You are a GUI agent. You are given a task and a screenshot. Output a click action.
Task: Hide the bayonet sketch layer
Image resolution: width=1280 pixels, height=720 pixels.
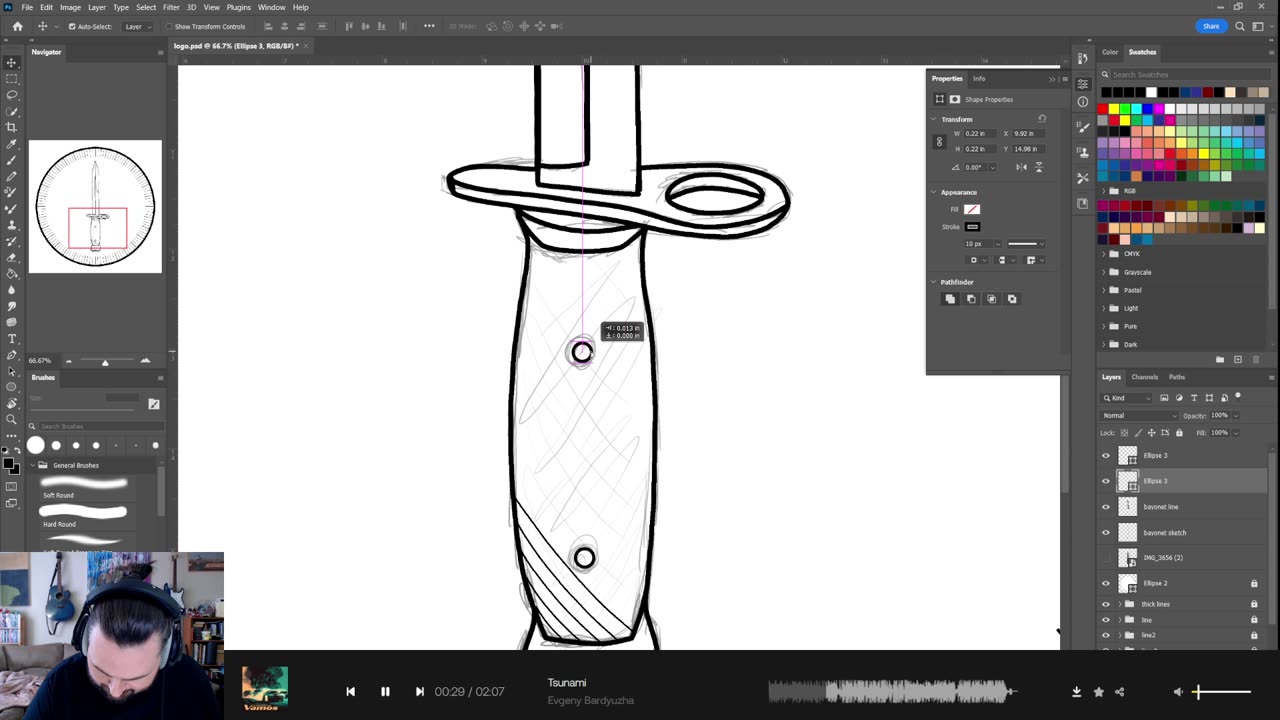coord(1106,532)
